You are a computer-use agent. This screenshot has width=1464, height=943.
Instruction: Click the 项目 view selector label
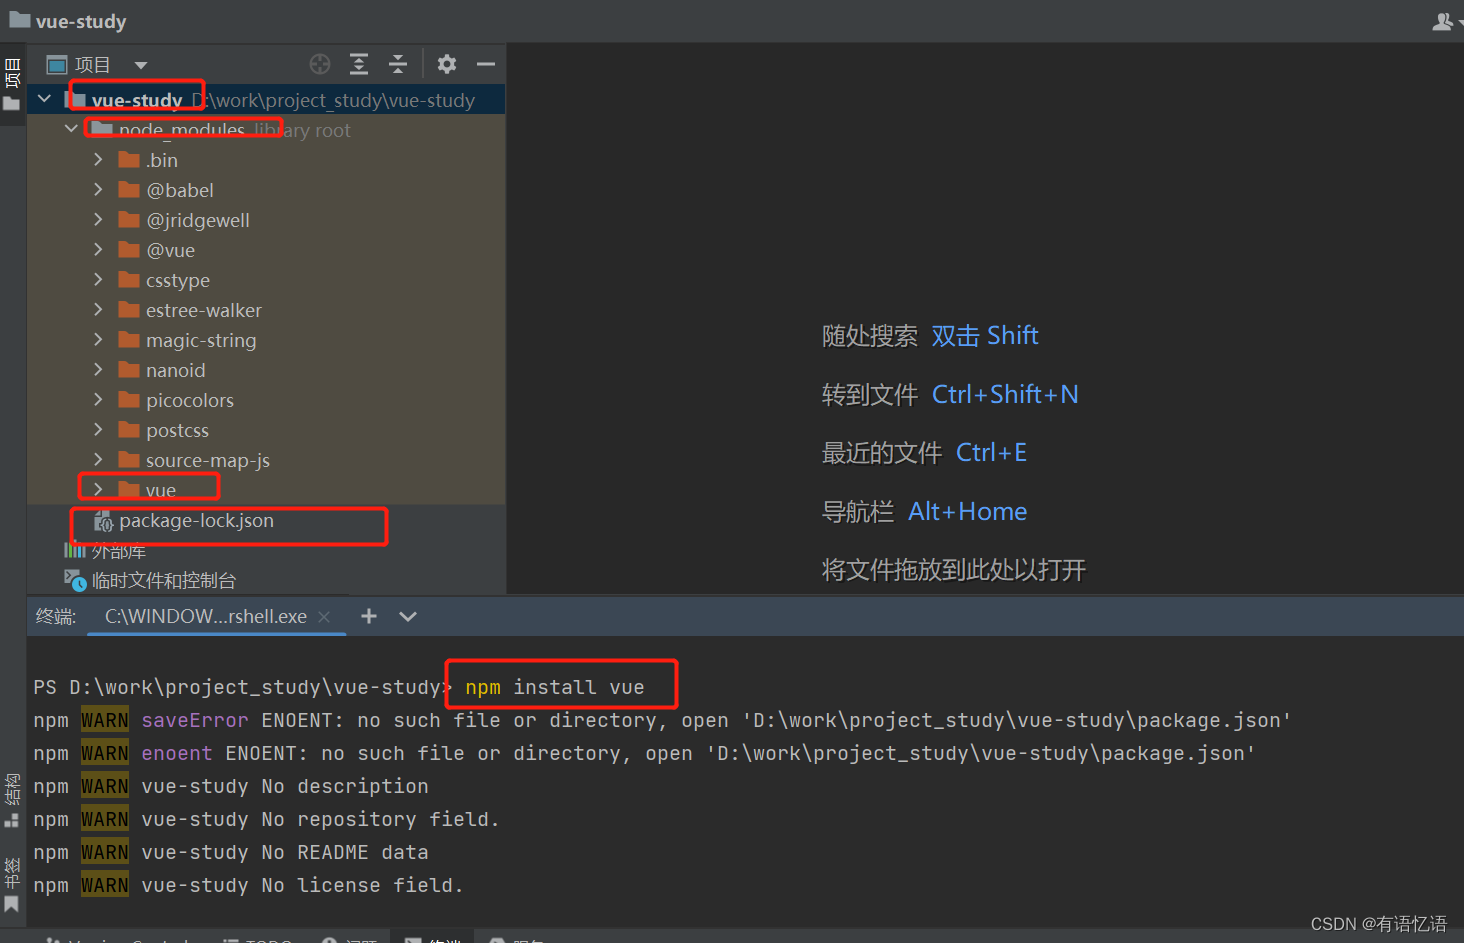click(93, 65)
